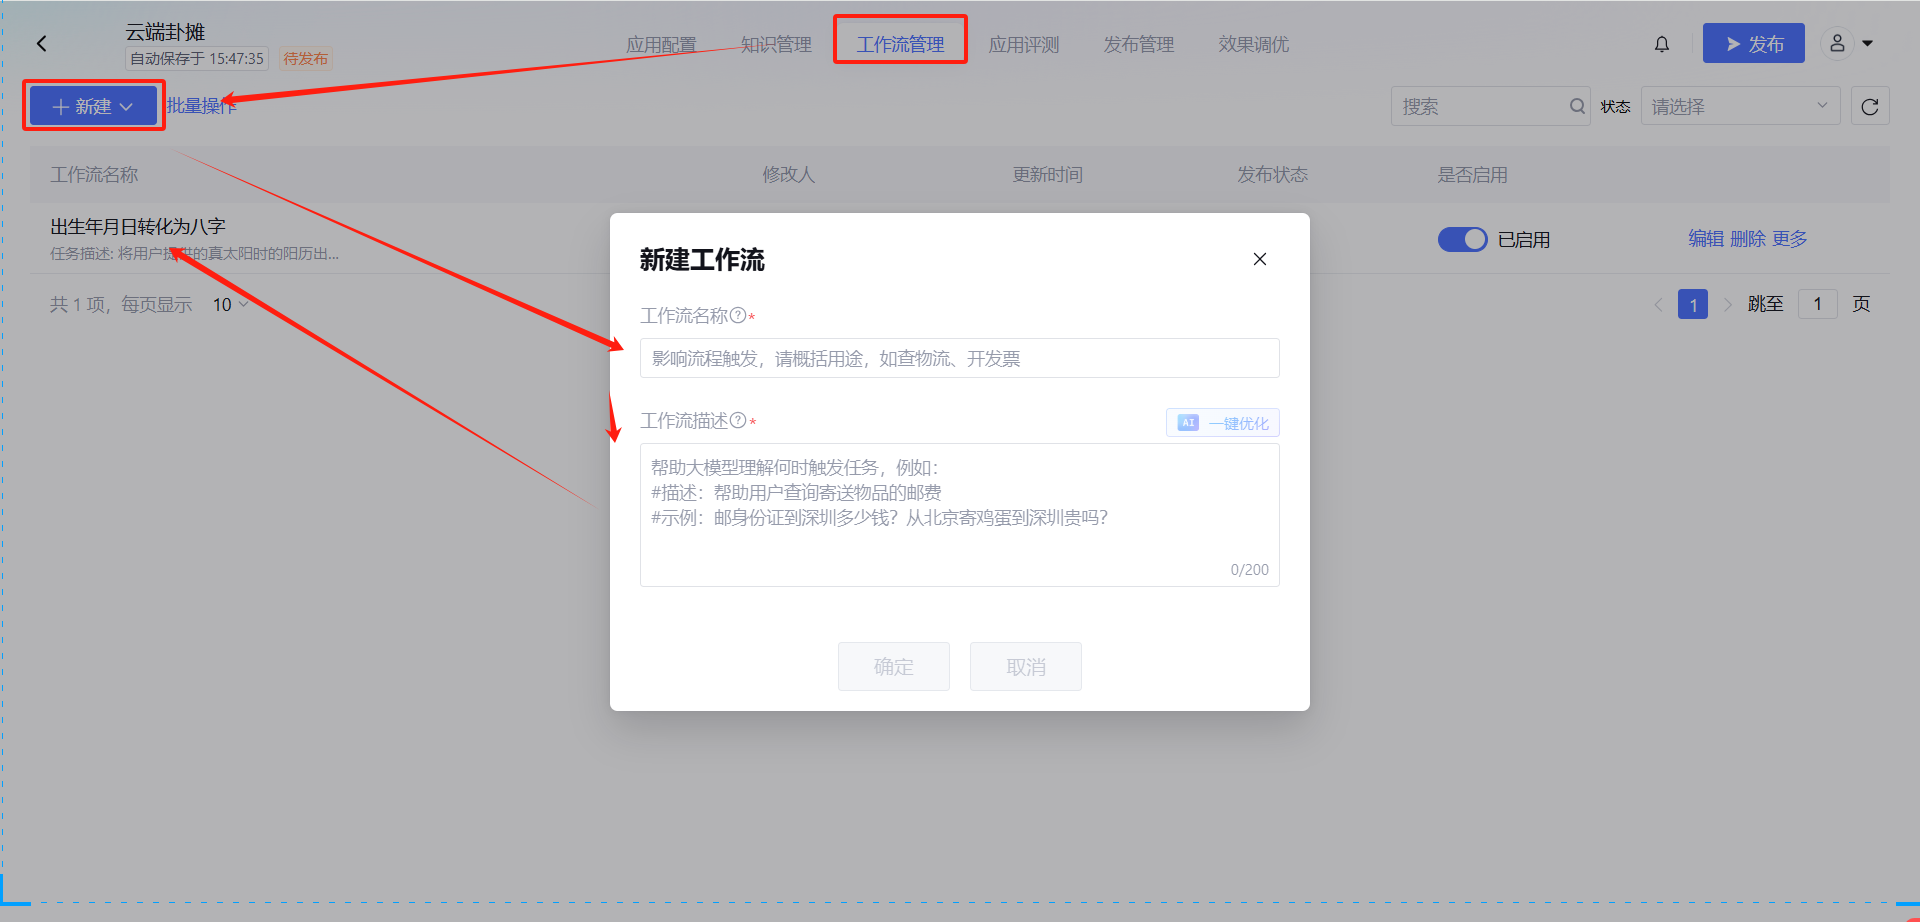The height and width of the screenshot is (922, 1920).
Task: Click the 发布 button
Action: click(x=1754, y=43)
